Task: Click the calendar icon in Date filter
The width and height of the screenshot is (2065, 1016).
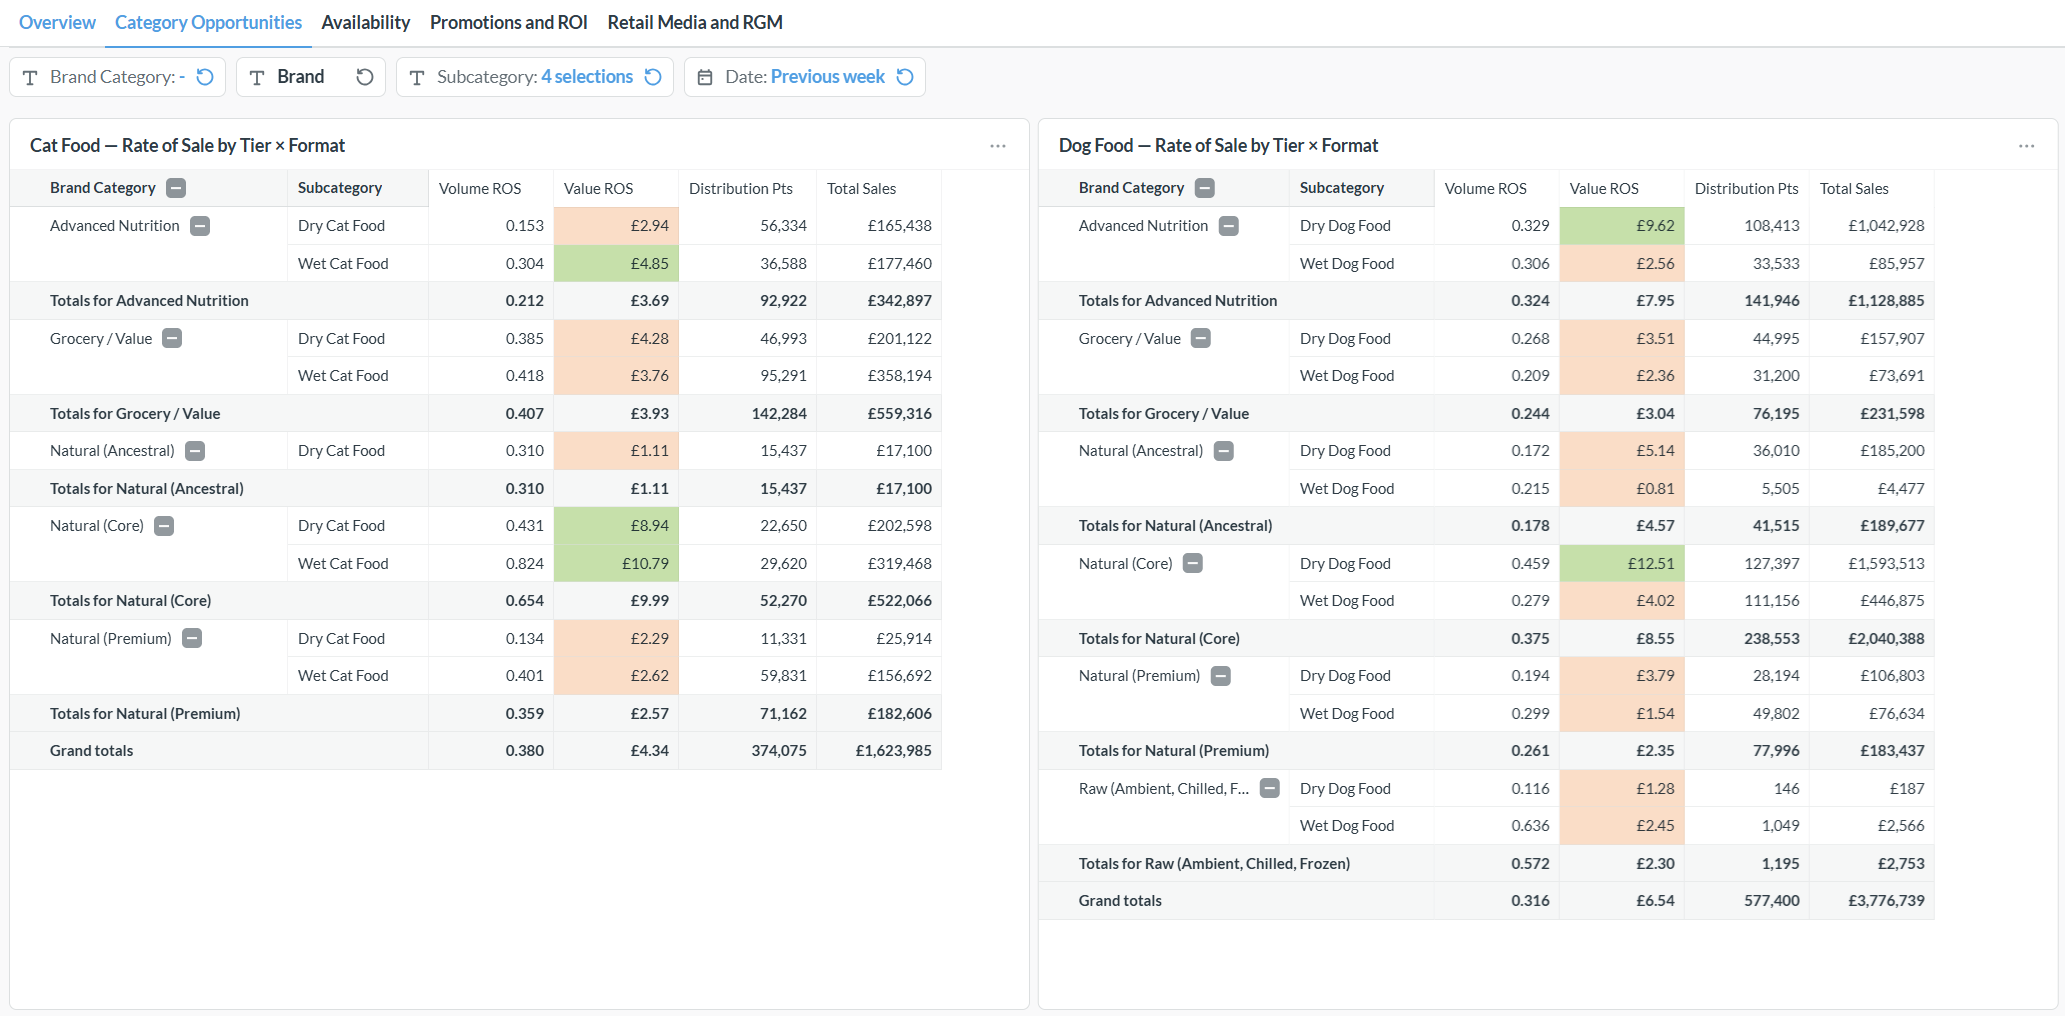Action: click(705, 77)
